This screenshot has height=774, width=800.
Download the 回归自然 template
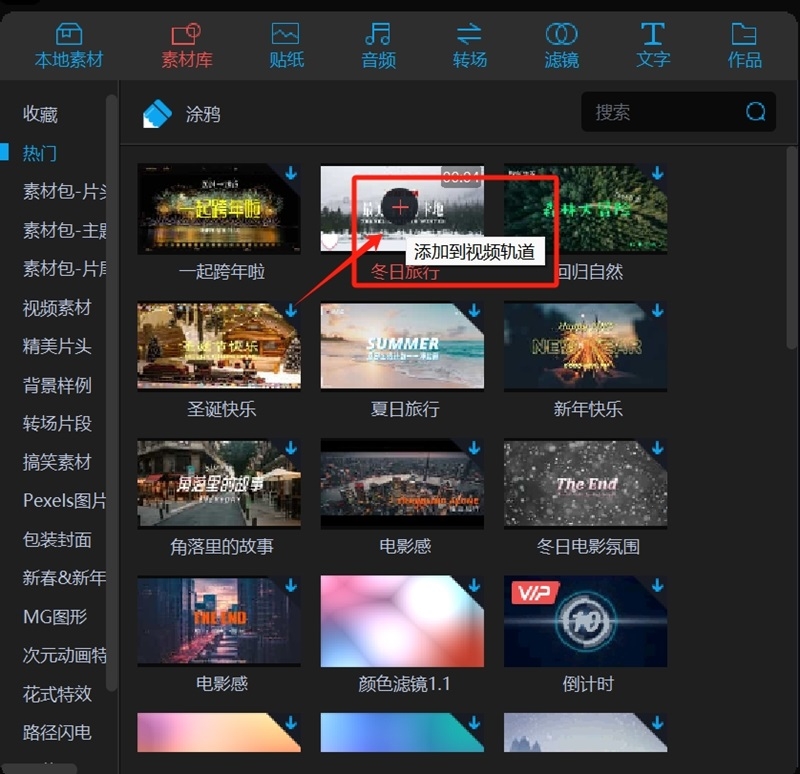658,173
